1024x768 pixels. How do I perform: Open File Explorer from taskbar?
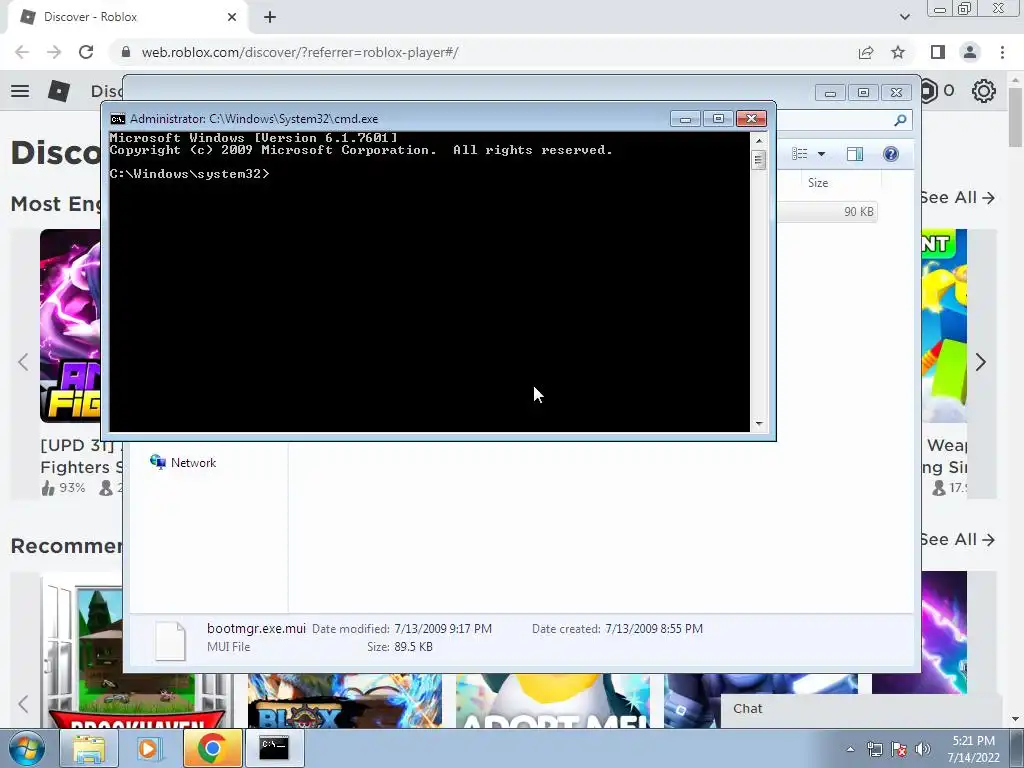89,748
